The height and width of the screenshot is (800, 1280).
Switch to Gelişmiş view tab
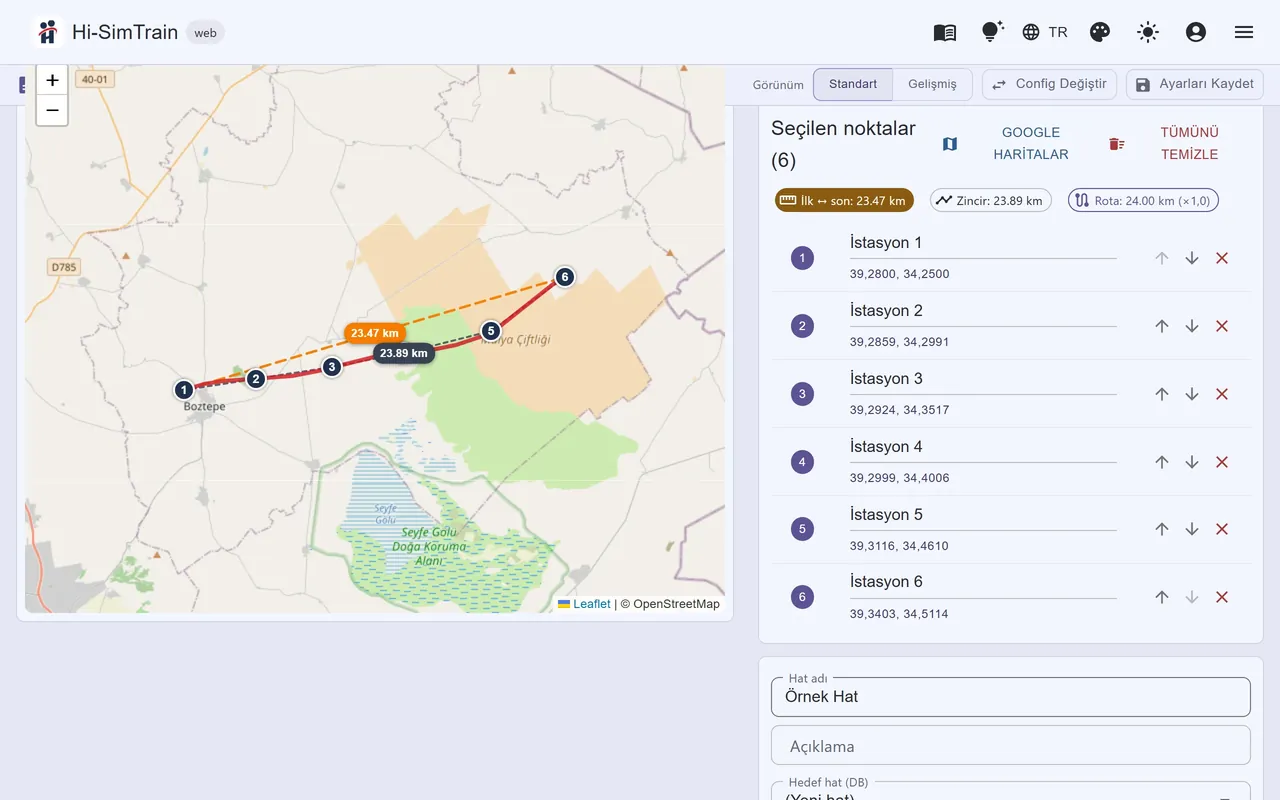pos(932,84)
